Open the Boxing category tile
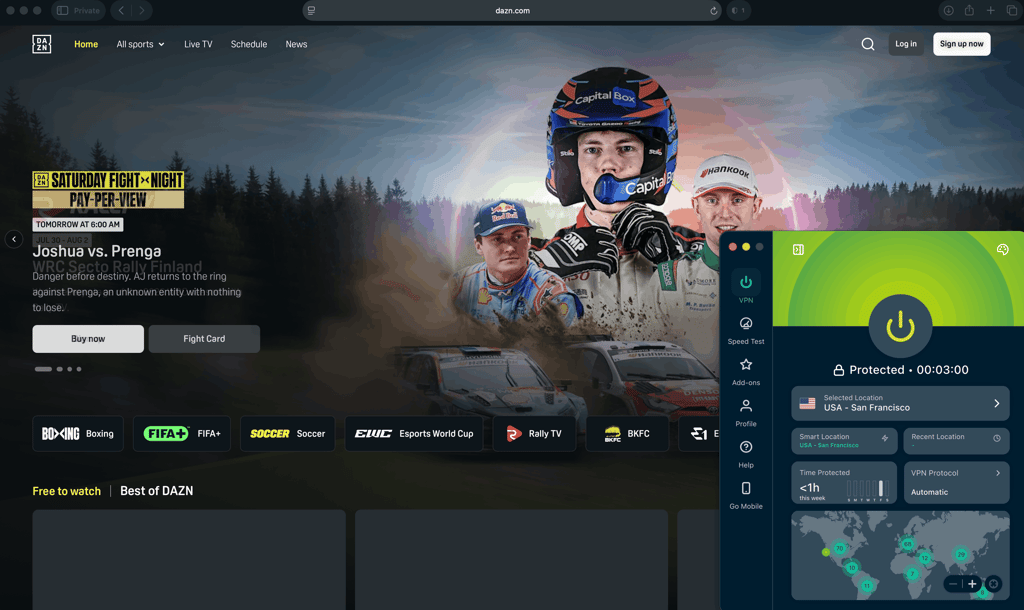 [x=78, y=434]
